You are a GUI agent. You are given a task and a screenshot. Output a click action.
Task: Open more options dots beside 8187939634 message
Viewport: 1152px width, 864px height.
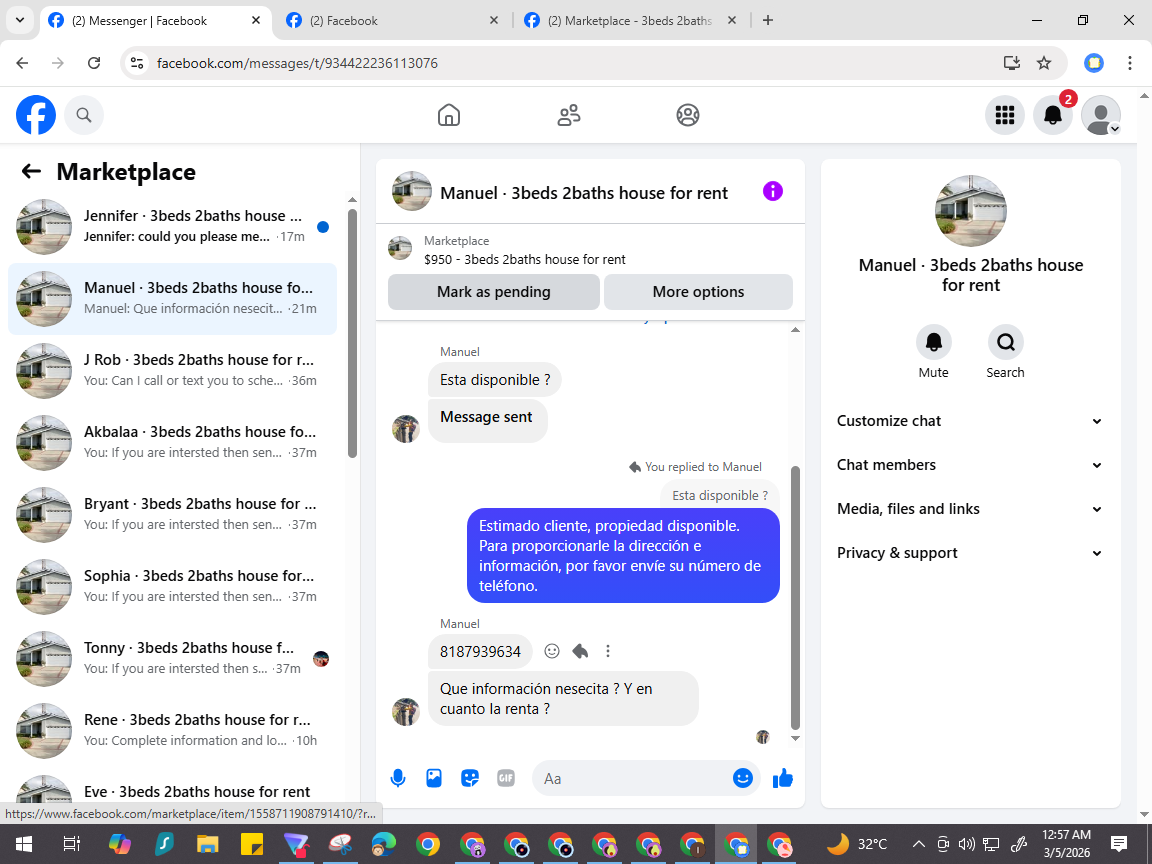coord(608,651)
